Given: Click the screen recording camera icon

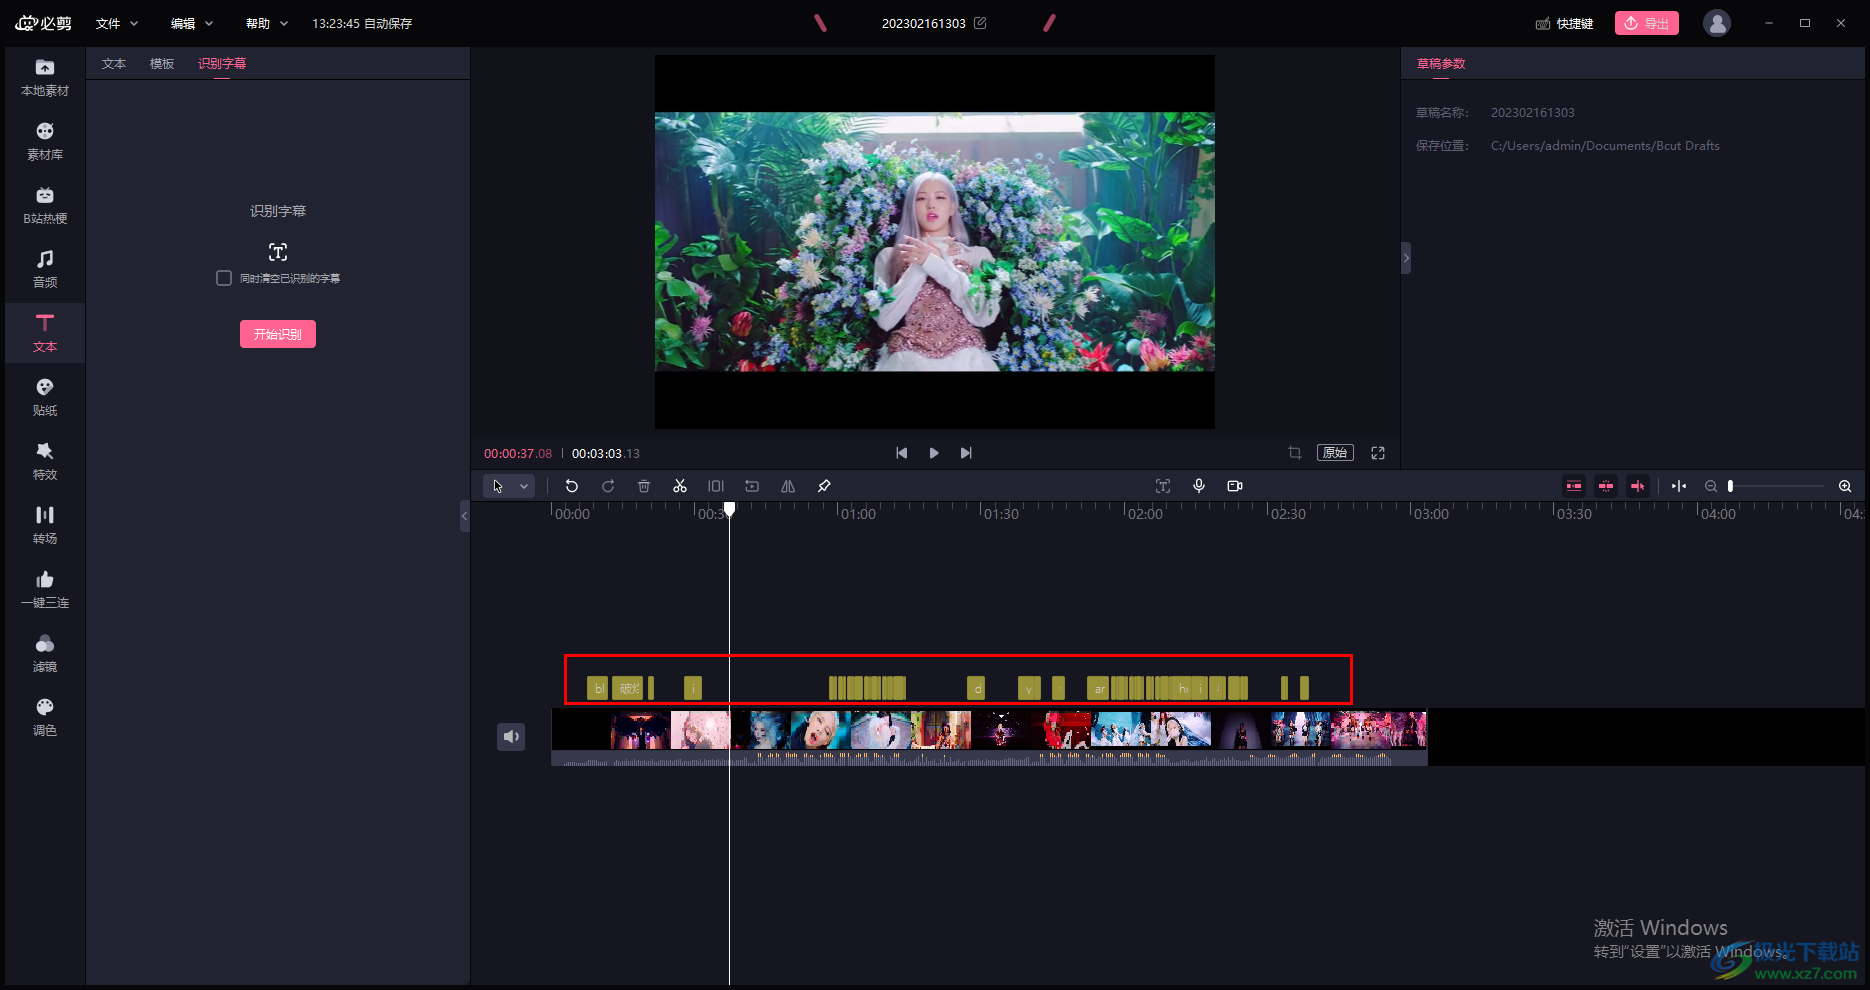Looking at the screenshot, I should 1235,486.
